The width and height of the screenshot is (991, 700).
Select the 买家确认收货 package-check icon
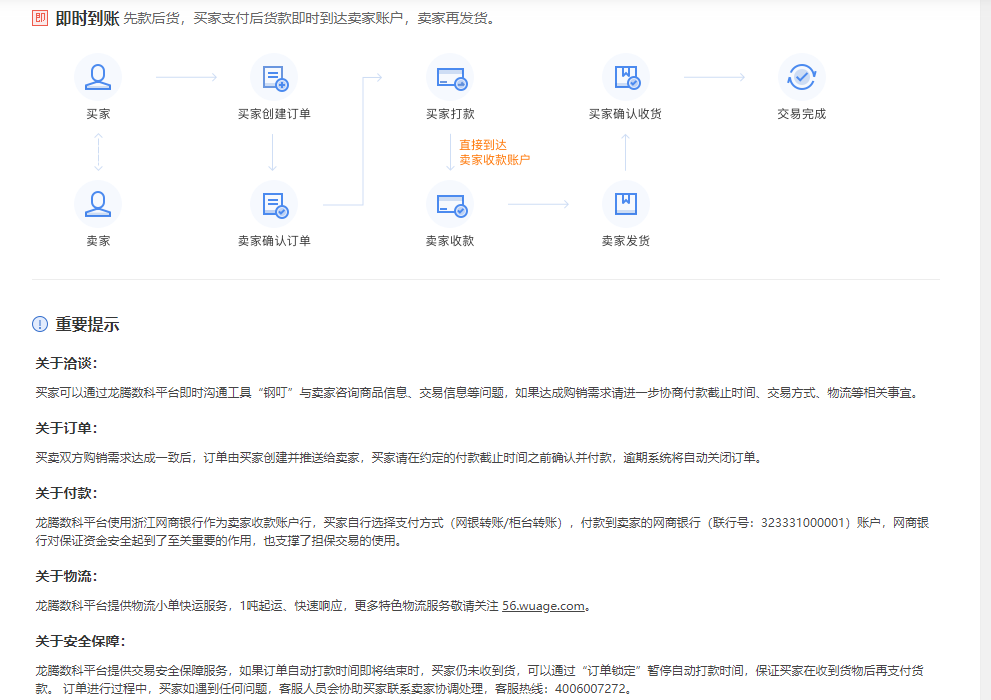(x=626, y=77)
